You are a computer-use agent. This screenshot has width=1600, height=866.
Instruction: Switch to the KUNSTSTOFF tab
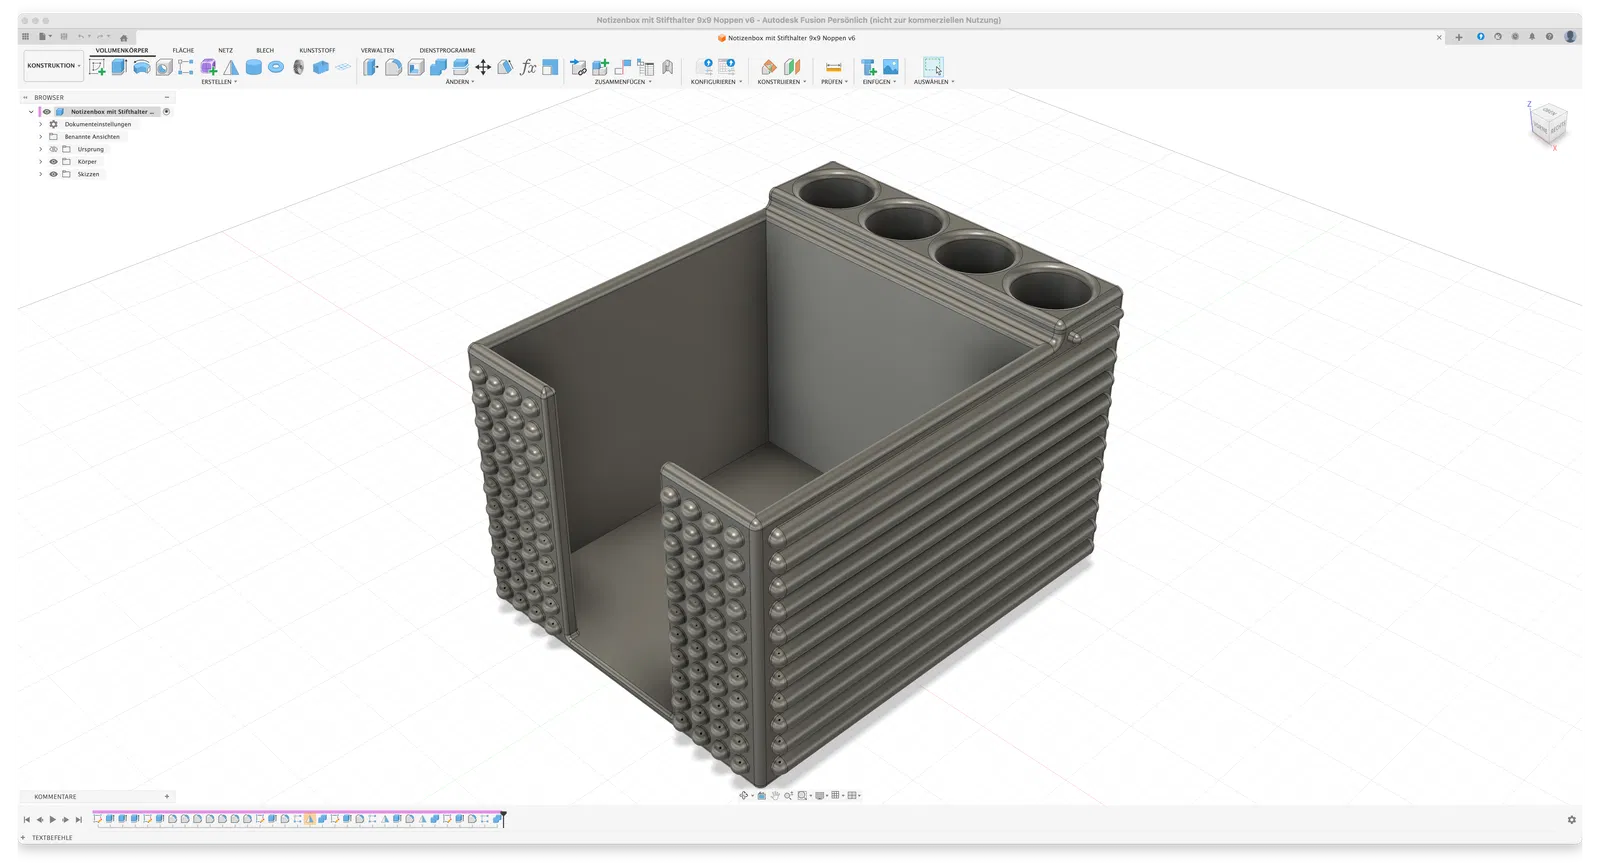317,50
